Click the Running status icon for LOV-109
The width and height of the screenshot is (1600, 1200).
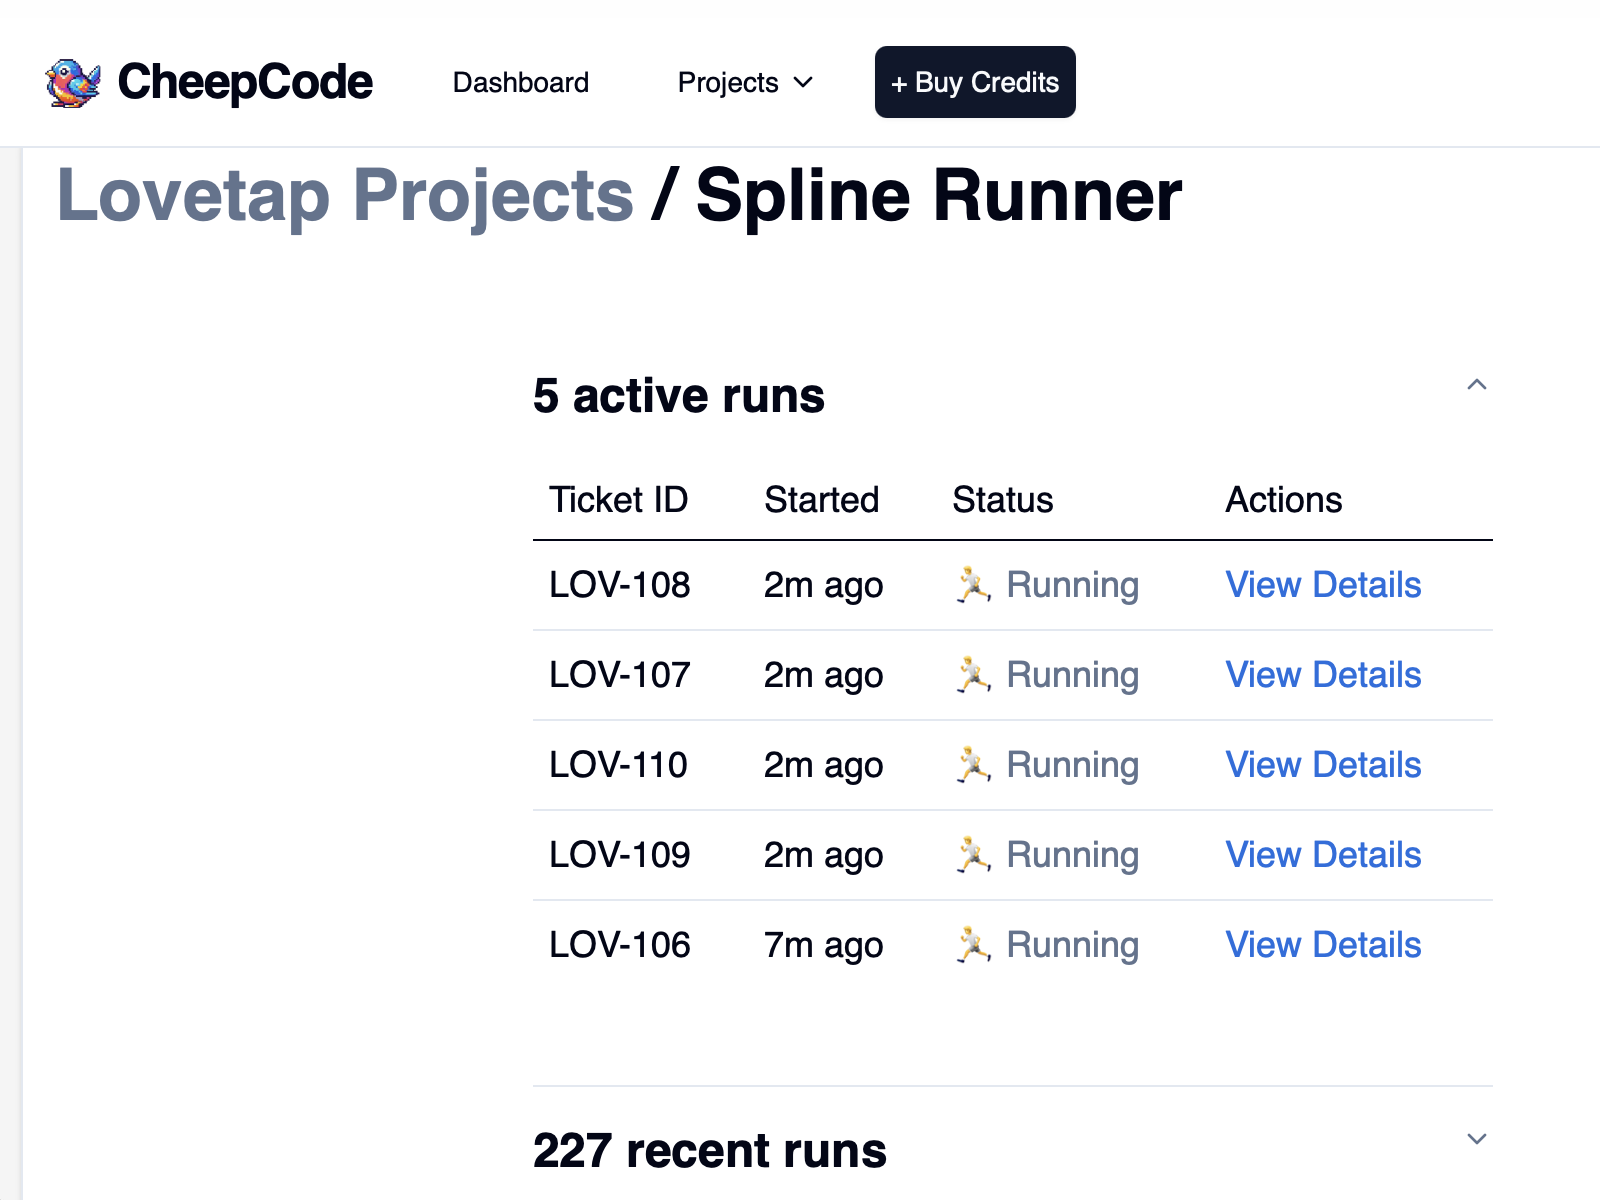[x=973, y=855]
